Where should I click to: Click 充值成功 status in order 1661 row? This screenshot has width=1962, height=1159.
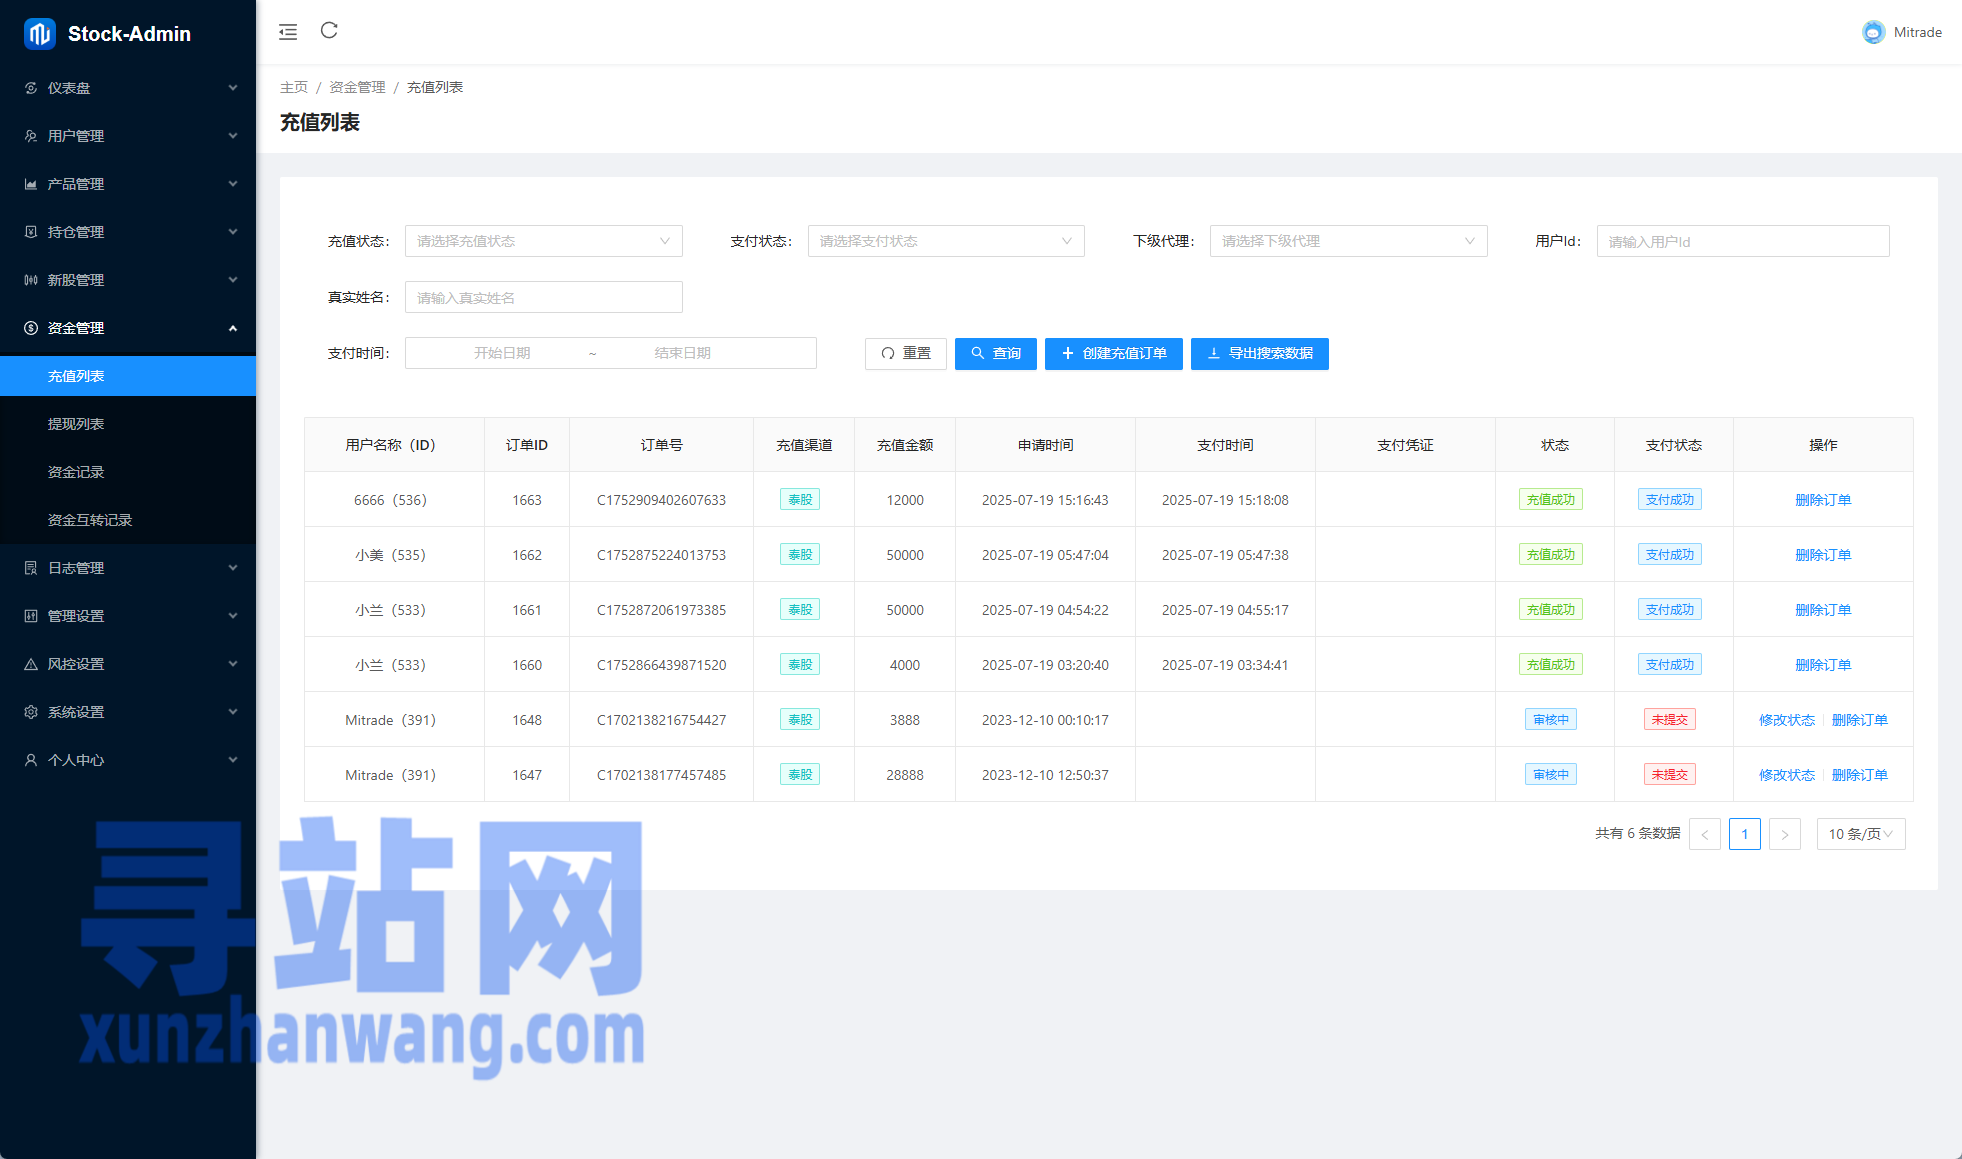click(x=1551, y=610)
